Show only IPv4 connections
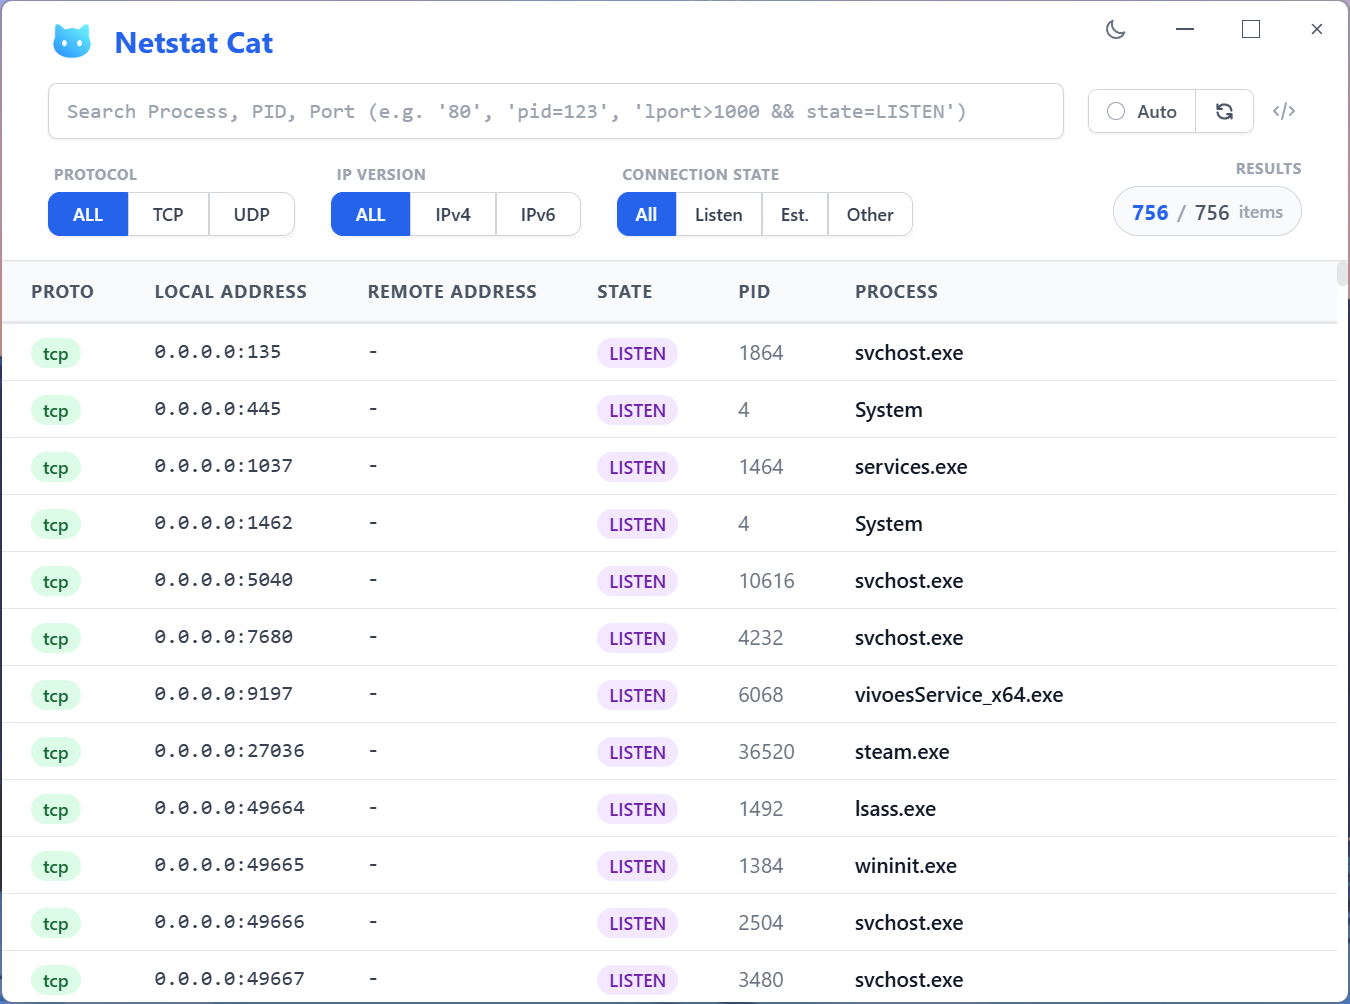 click(x=452, y=214)
